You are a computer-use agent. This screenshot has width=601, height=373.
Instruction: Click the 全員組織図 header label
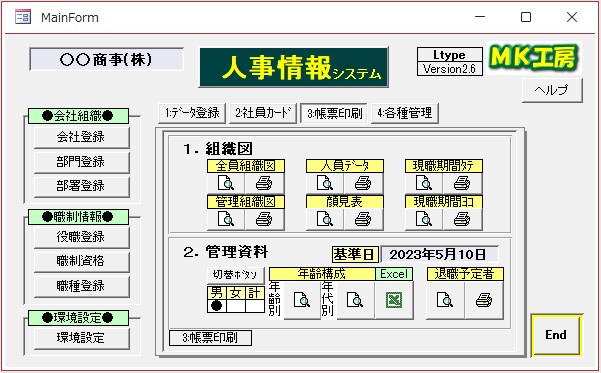coord(246,166)
